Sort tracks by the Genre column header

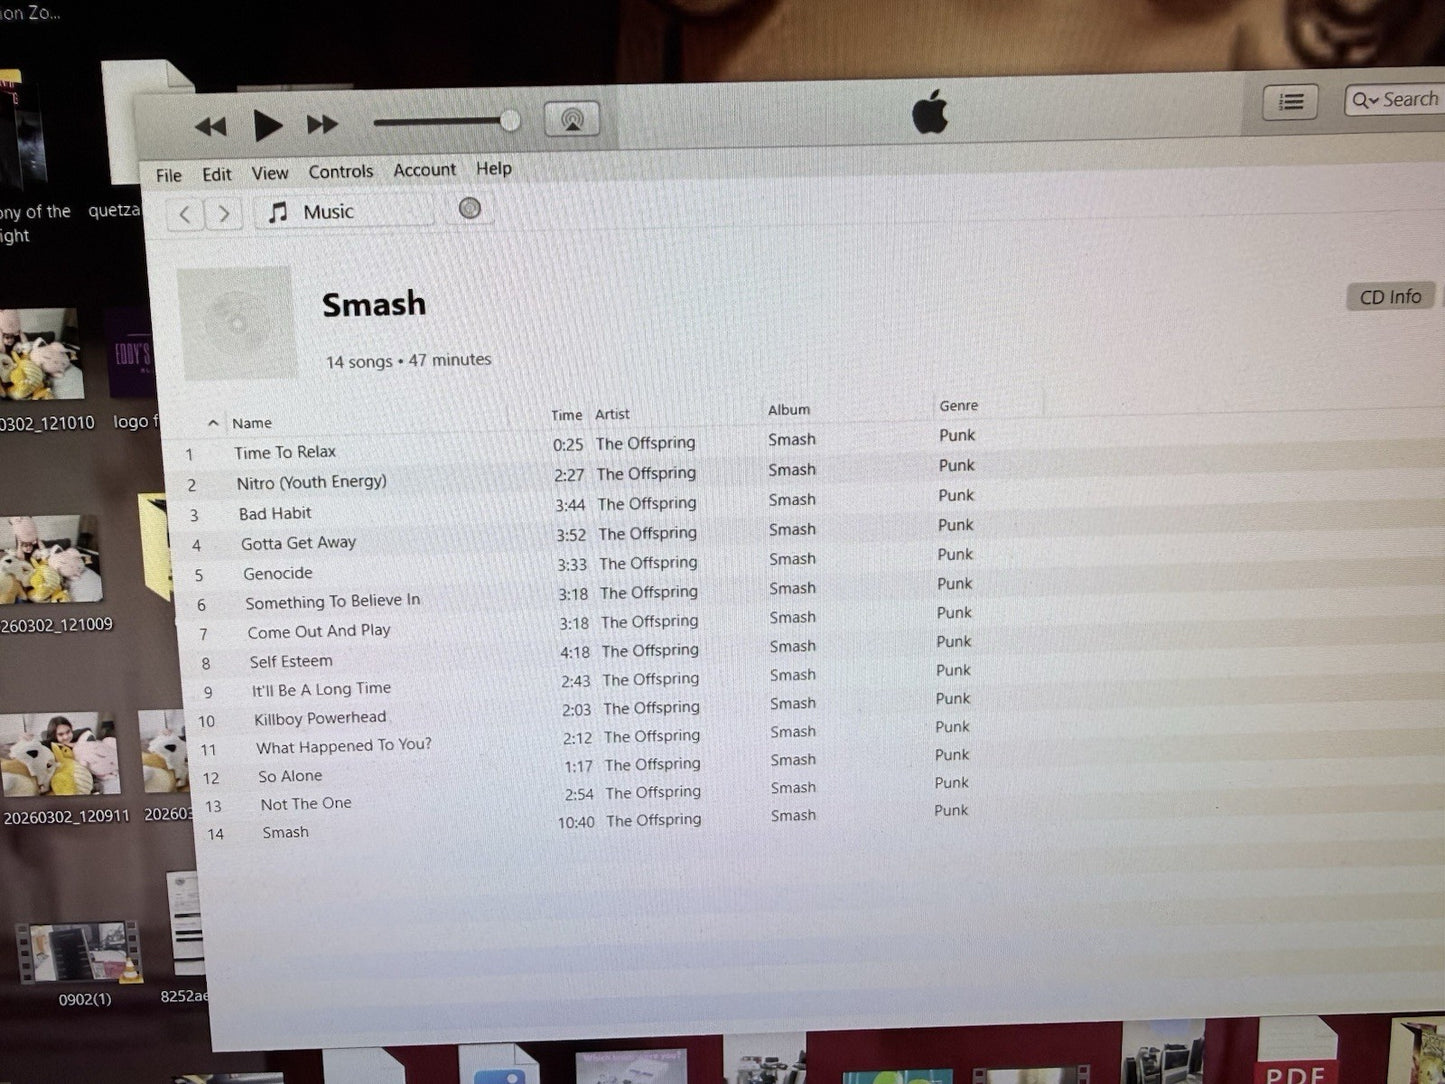click(958, 406)
